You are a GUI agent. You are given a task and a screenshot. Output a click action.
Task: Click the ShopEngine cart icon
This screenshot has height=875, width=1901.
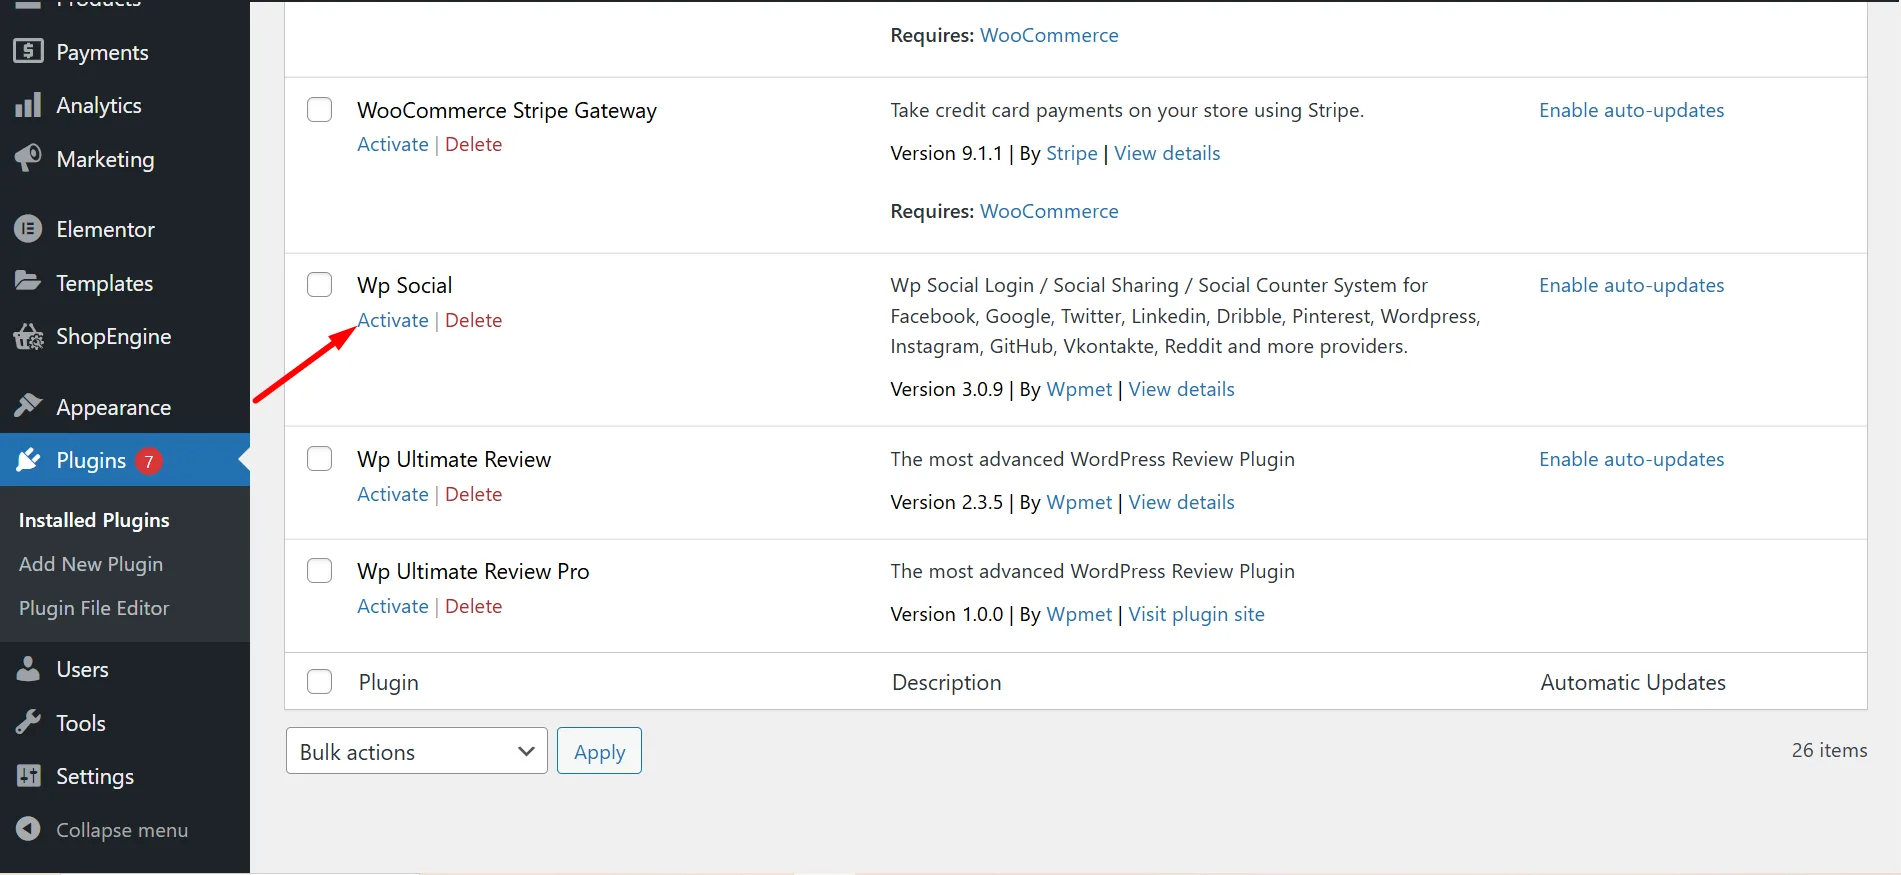click(x=28, y=337)
